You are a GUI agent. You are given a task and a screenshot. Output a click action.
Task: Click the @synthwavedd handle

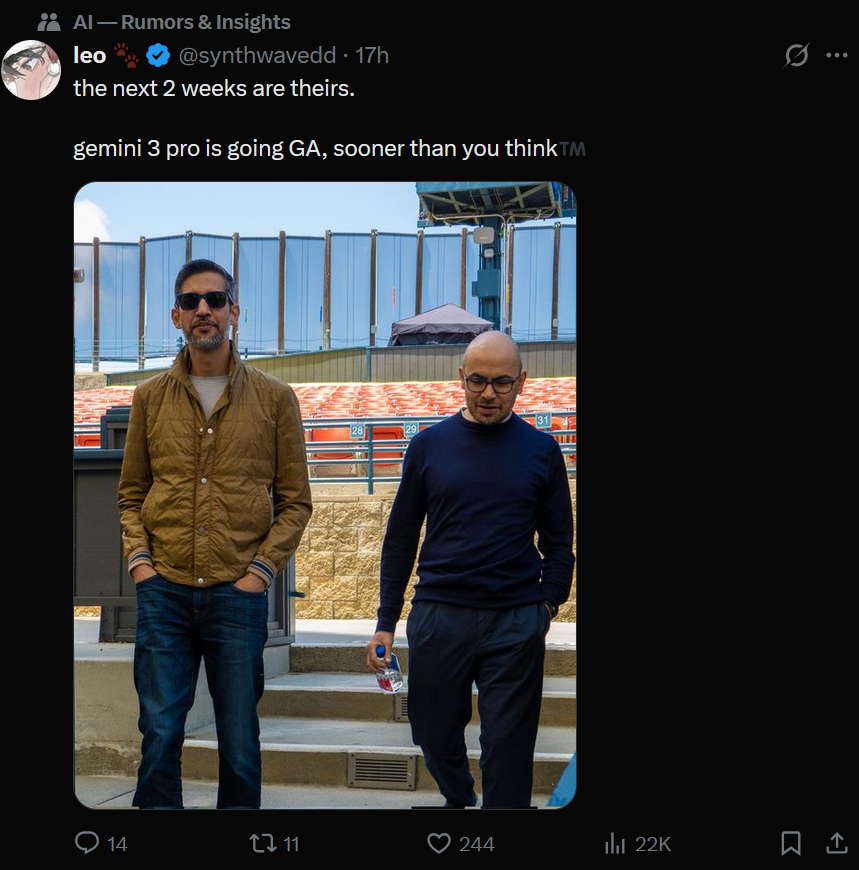[x=257, y=56]
